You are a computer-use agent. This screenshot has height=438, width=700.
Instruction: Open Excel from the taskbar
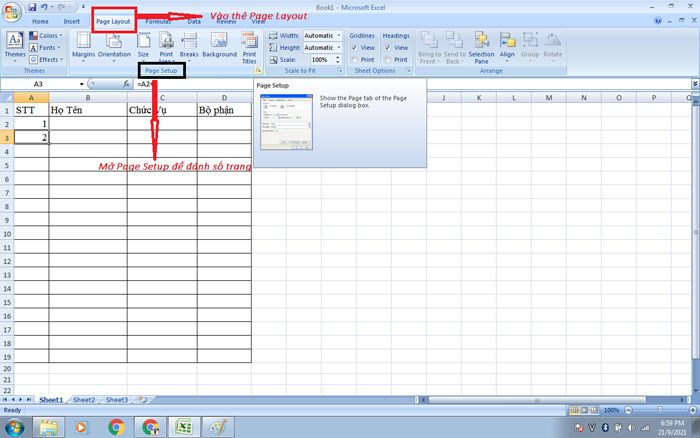[x=184, y=427]
